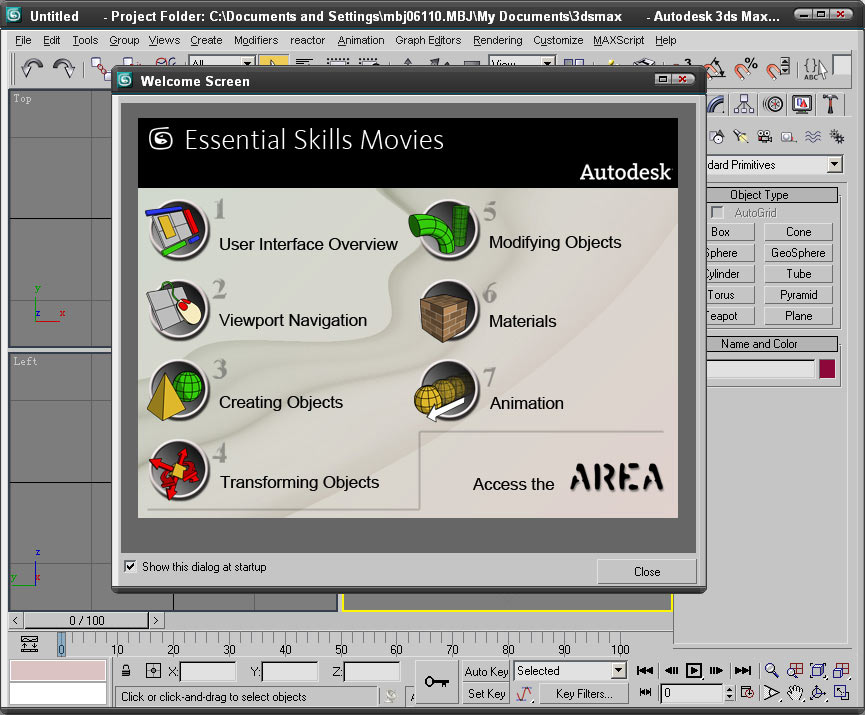Play the Materials movie

[487, 311]
